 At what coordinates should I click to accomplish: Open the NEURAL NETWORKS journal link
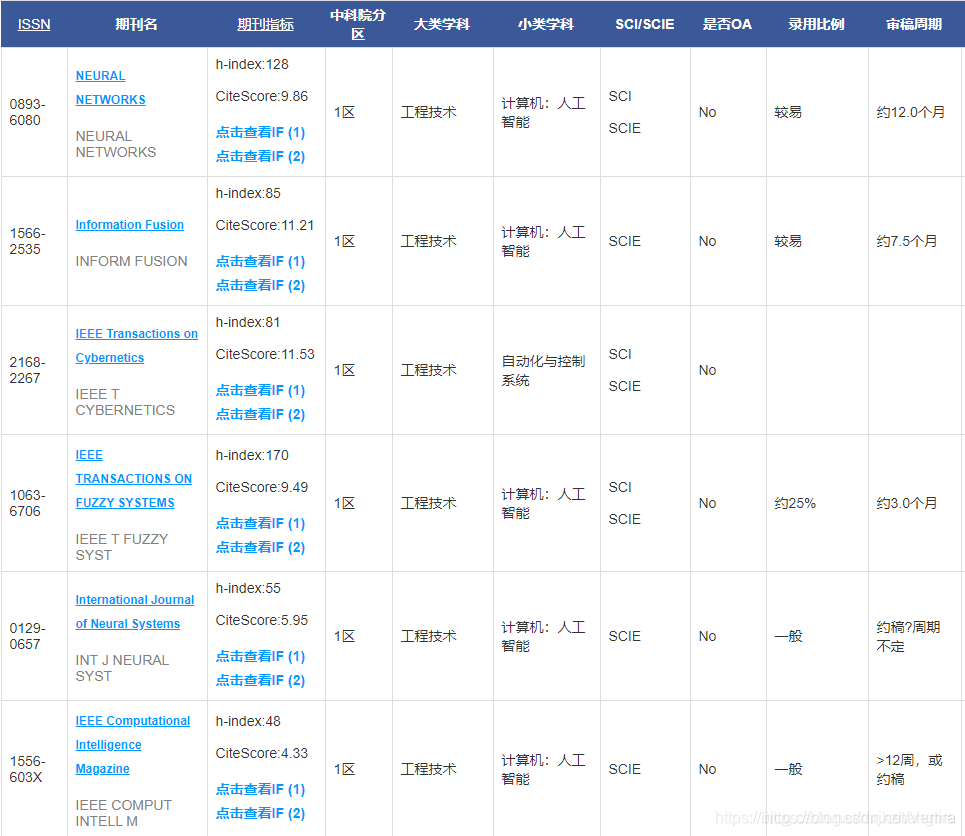click(x=110, y=87)
